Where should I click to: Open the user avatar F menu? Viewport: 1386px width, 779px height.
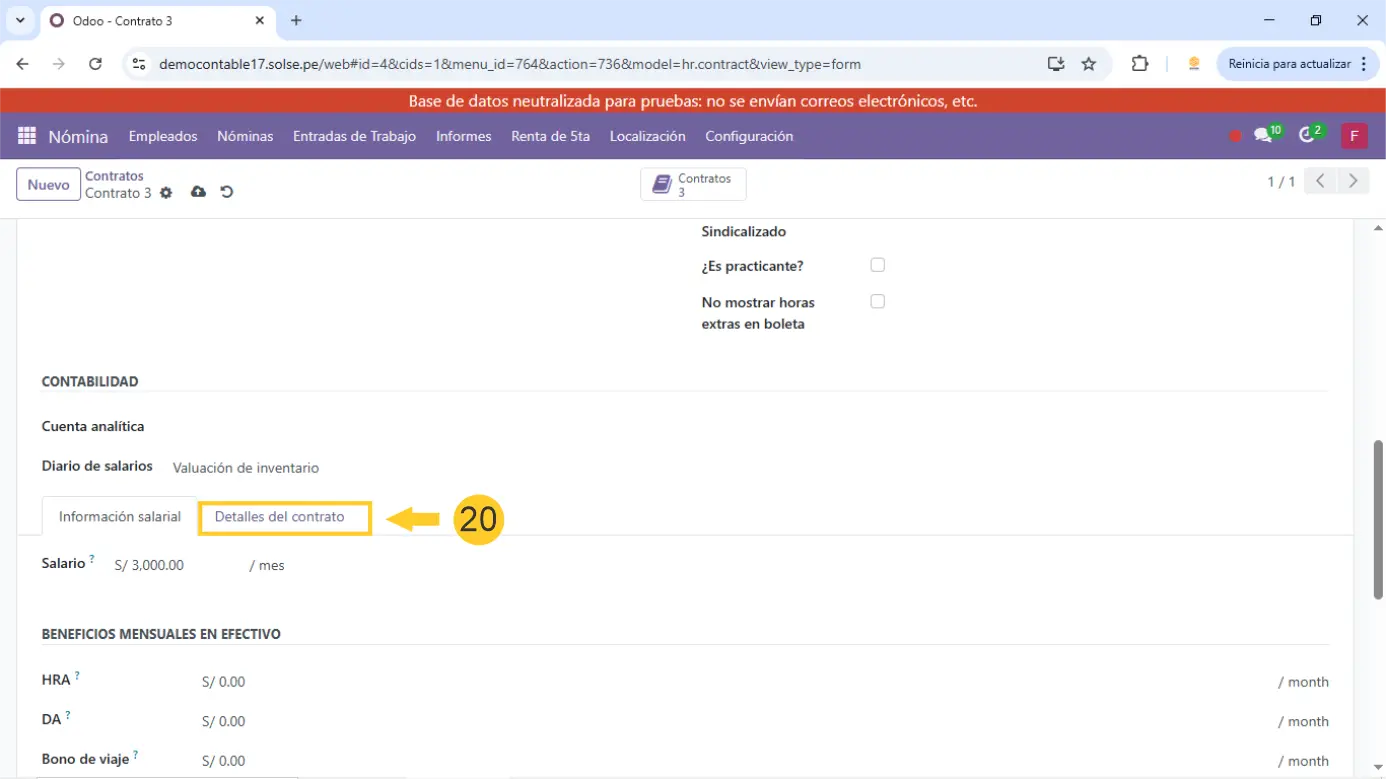(1353, 136)
